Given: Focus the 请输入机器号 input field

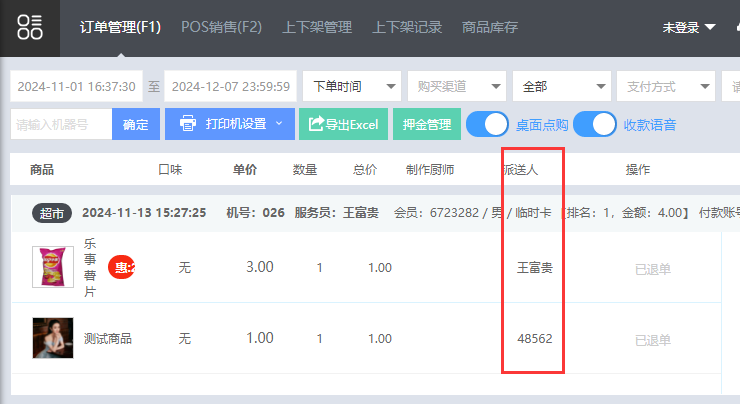Looking at the screenshot, I should (61, 124).
